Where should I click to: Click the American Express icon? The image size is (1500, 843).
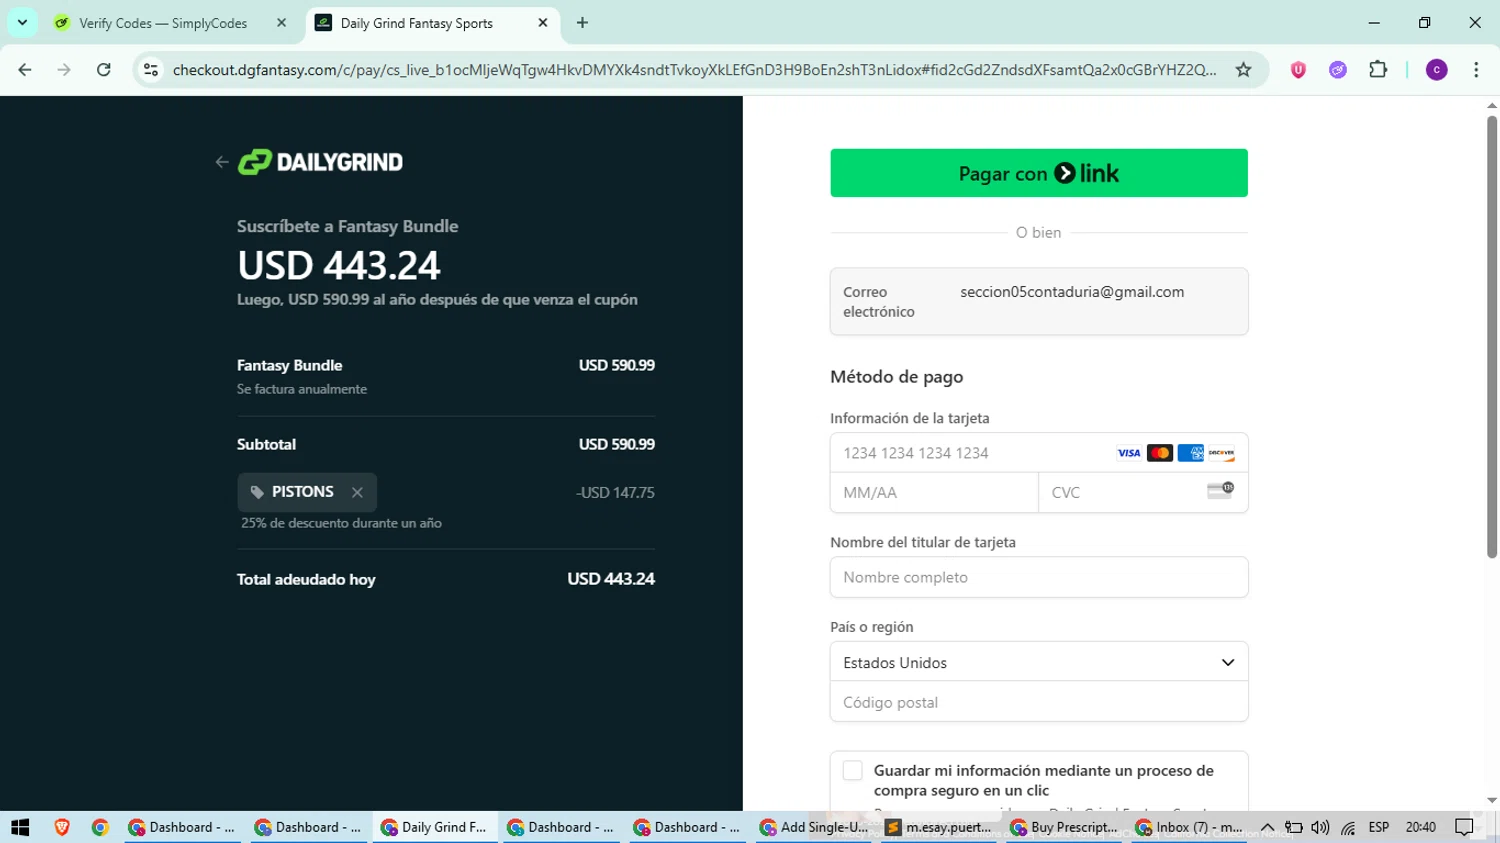(x=1191, y=453)
